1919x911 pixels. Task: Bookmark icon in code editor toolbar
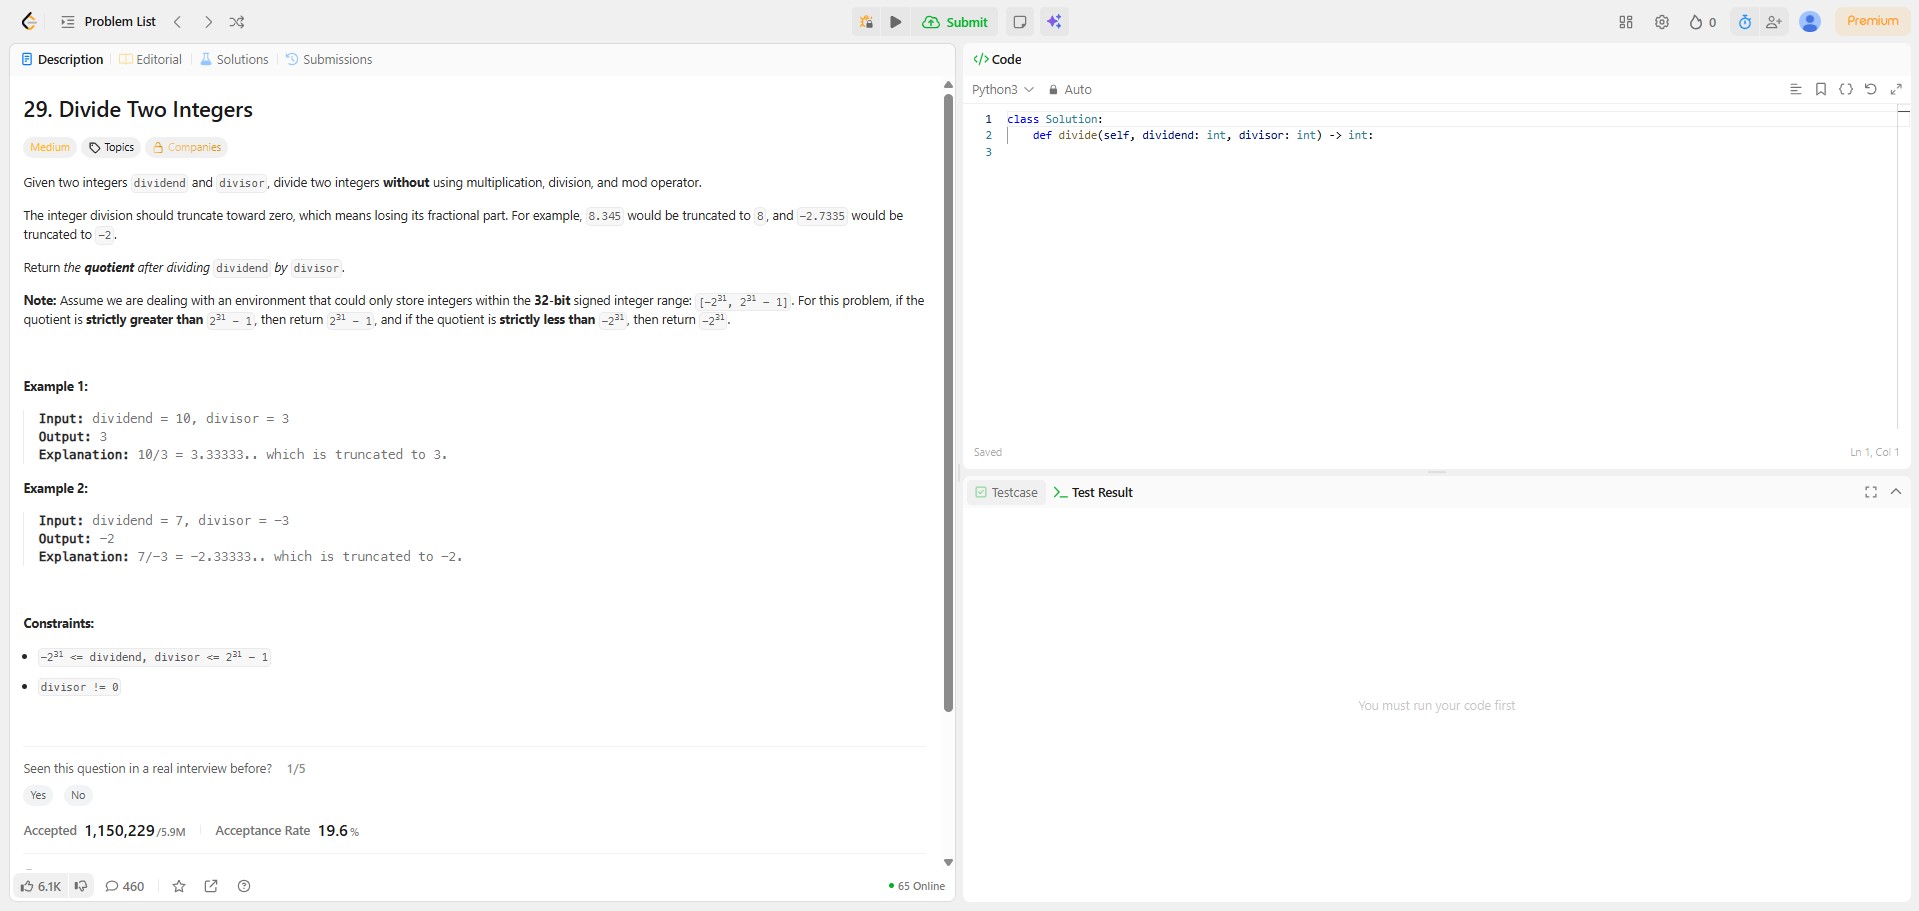click(x=1821, y=89)
